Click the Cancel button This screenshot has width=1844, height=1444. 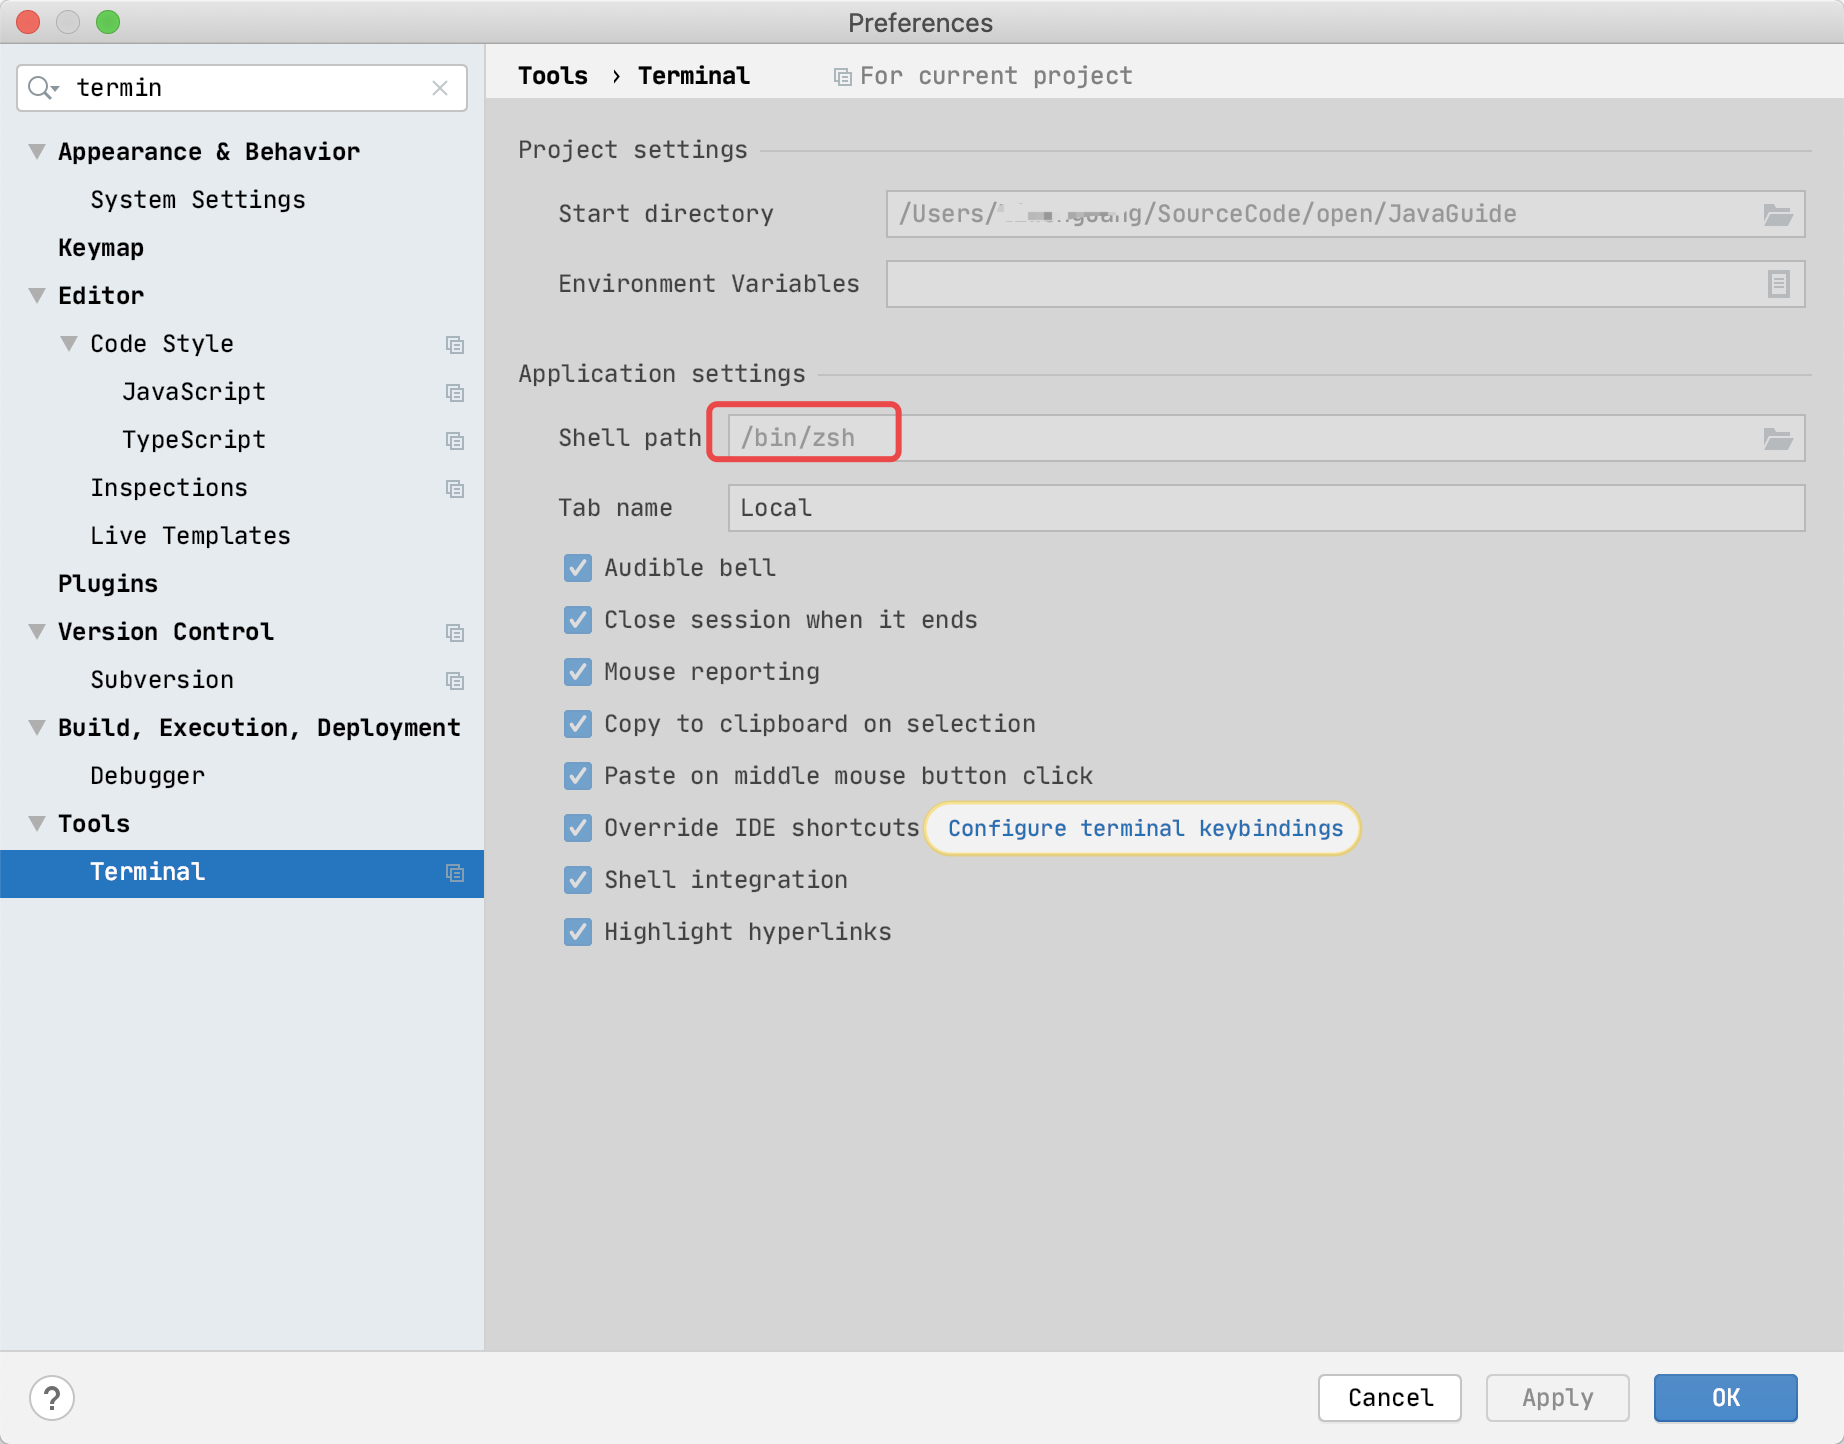1389,1397
